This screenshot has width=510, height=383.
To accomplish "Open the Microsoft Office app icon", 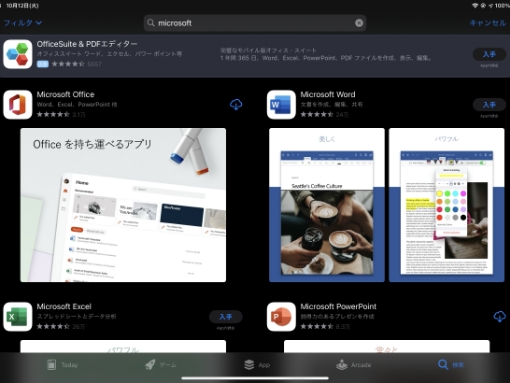I will coord(18,105).
